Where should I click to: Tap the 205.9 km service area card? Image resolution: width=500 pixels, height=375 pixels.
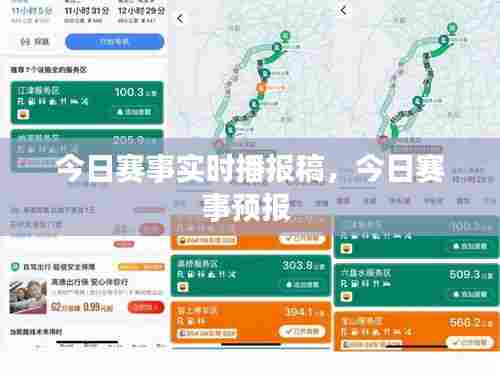(x=87, y=151)
